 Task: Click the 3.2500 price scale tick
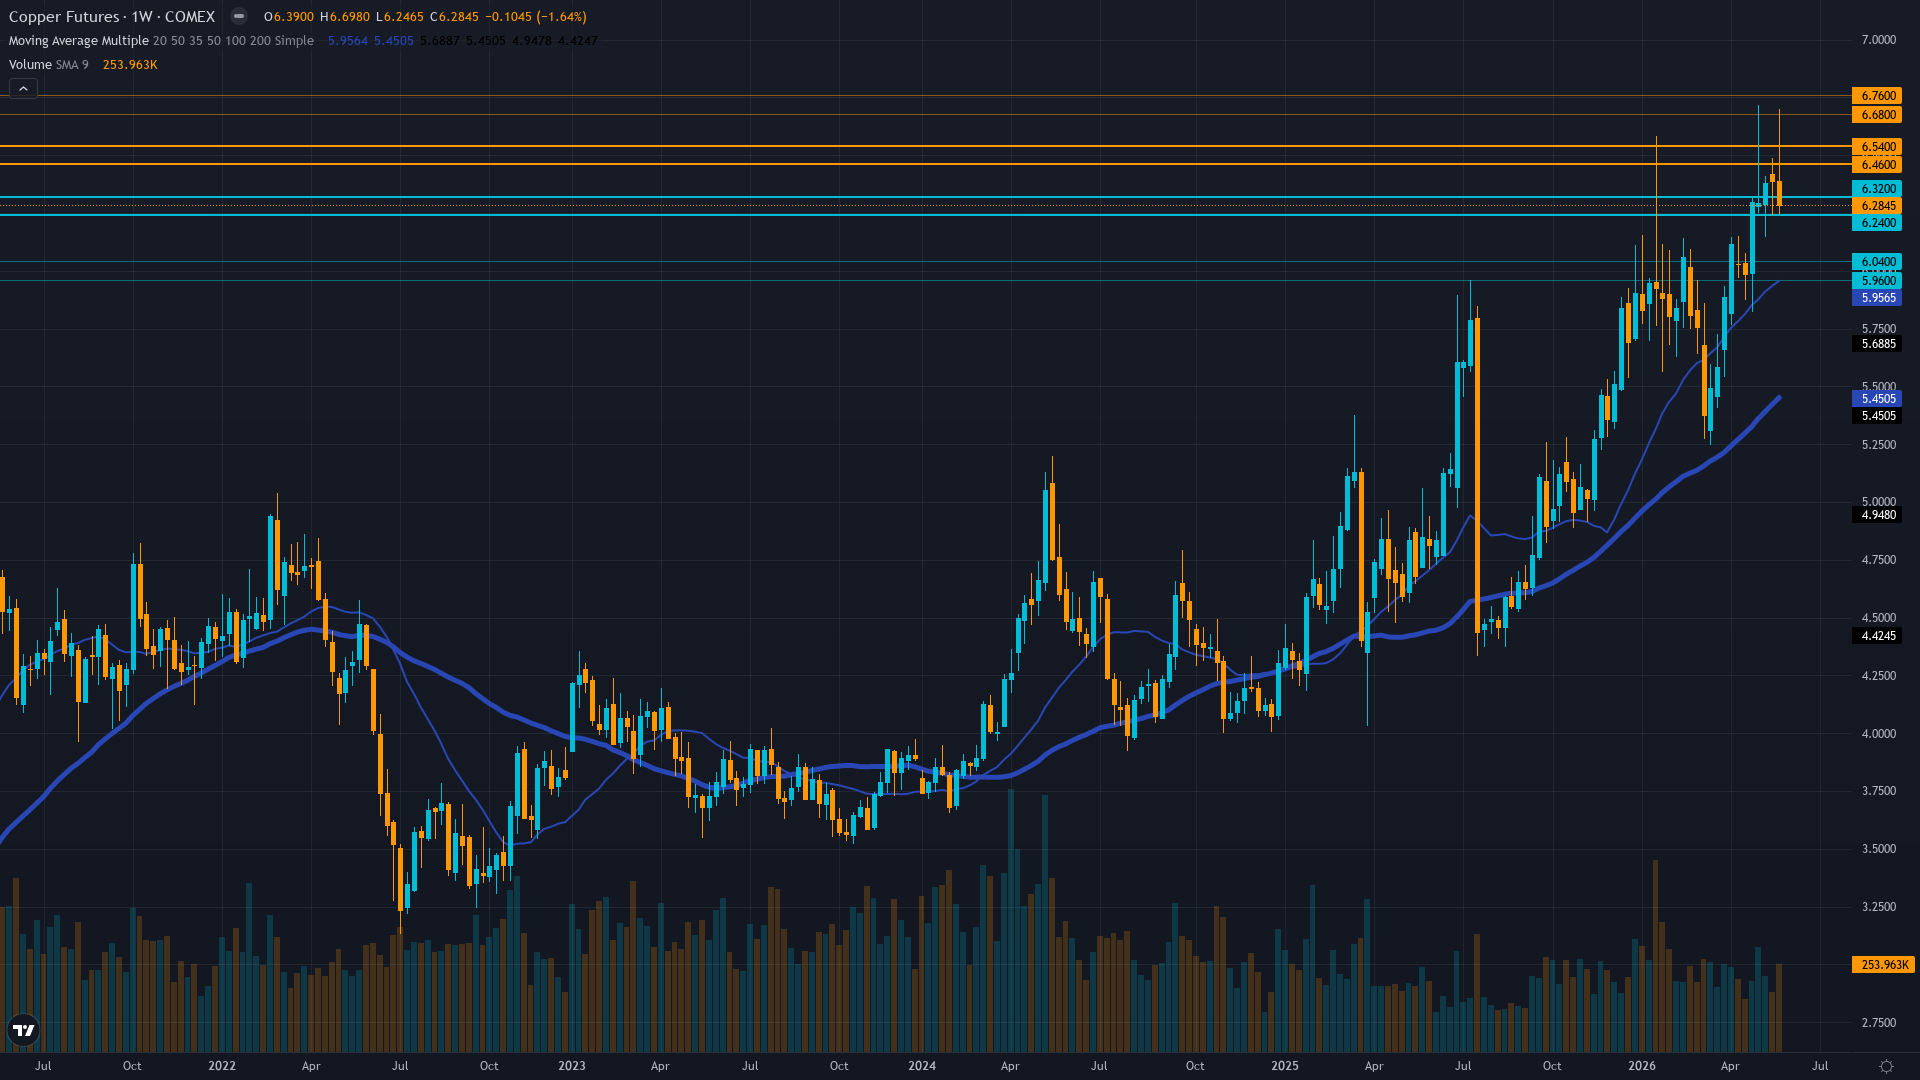pyautogui.click(x=1878, y=907)
